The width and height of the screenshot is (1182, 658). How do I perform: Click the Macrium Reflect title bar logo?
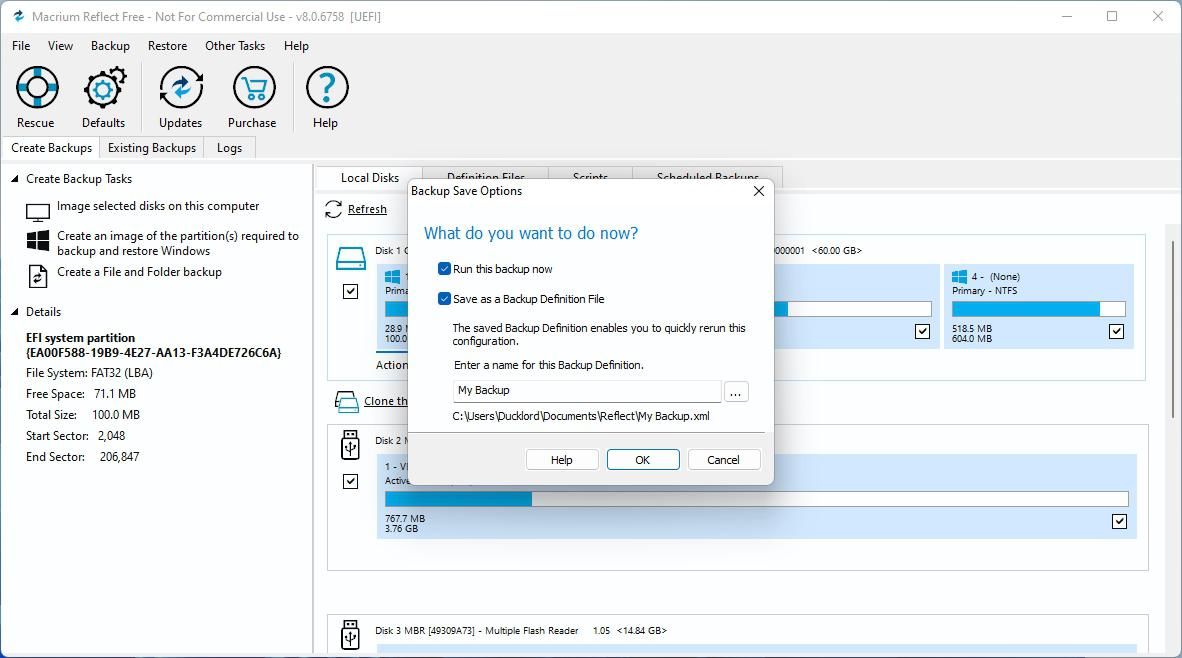pyautogui.click(x=19, y=16)
